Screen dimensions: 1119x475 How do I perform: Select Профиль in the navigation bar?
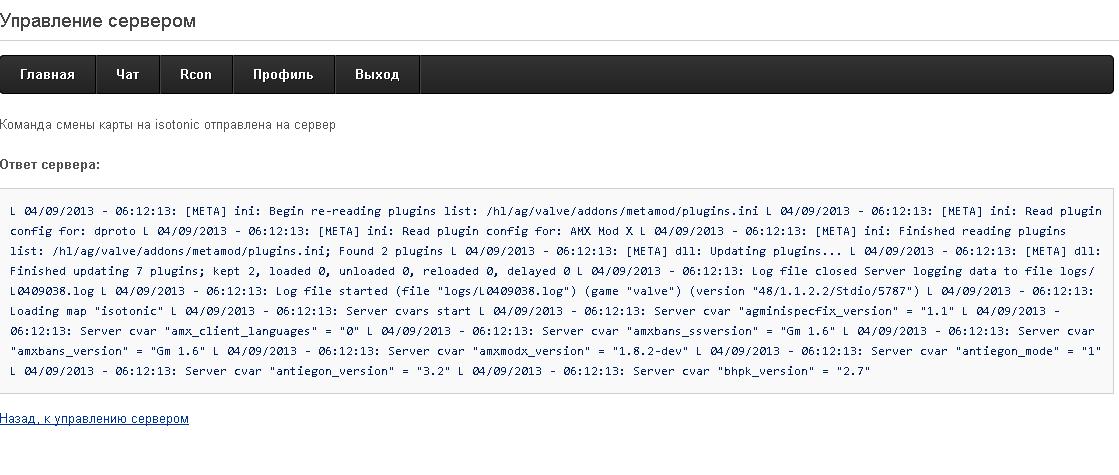283,75
